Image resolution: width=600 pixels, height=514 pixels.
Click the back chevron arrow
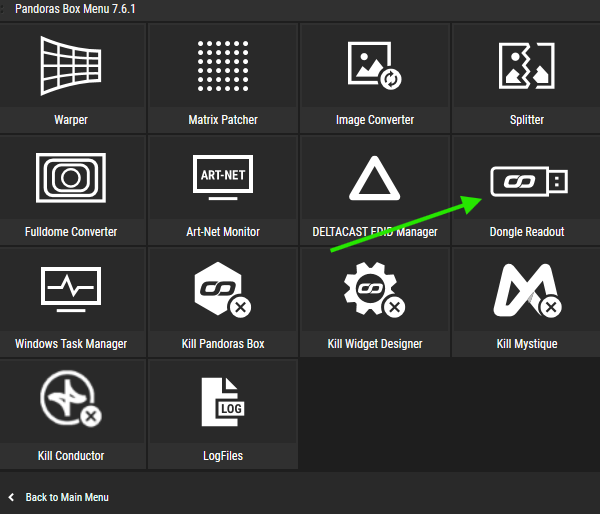click(11, 497)
